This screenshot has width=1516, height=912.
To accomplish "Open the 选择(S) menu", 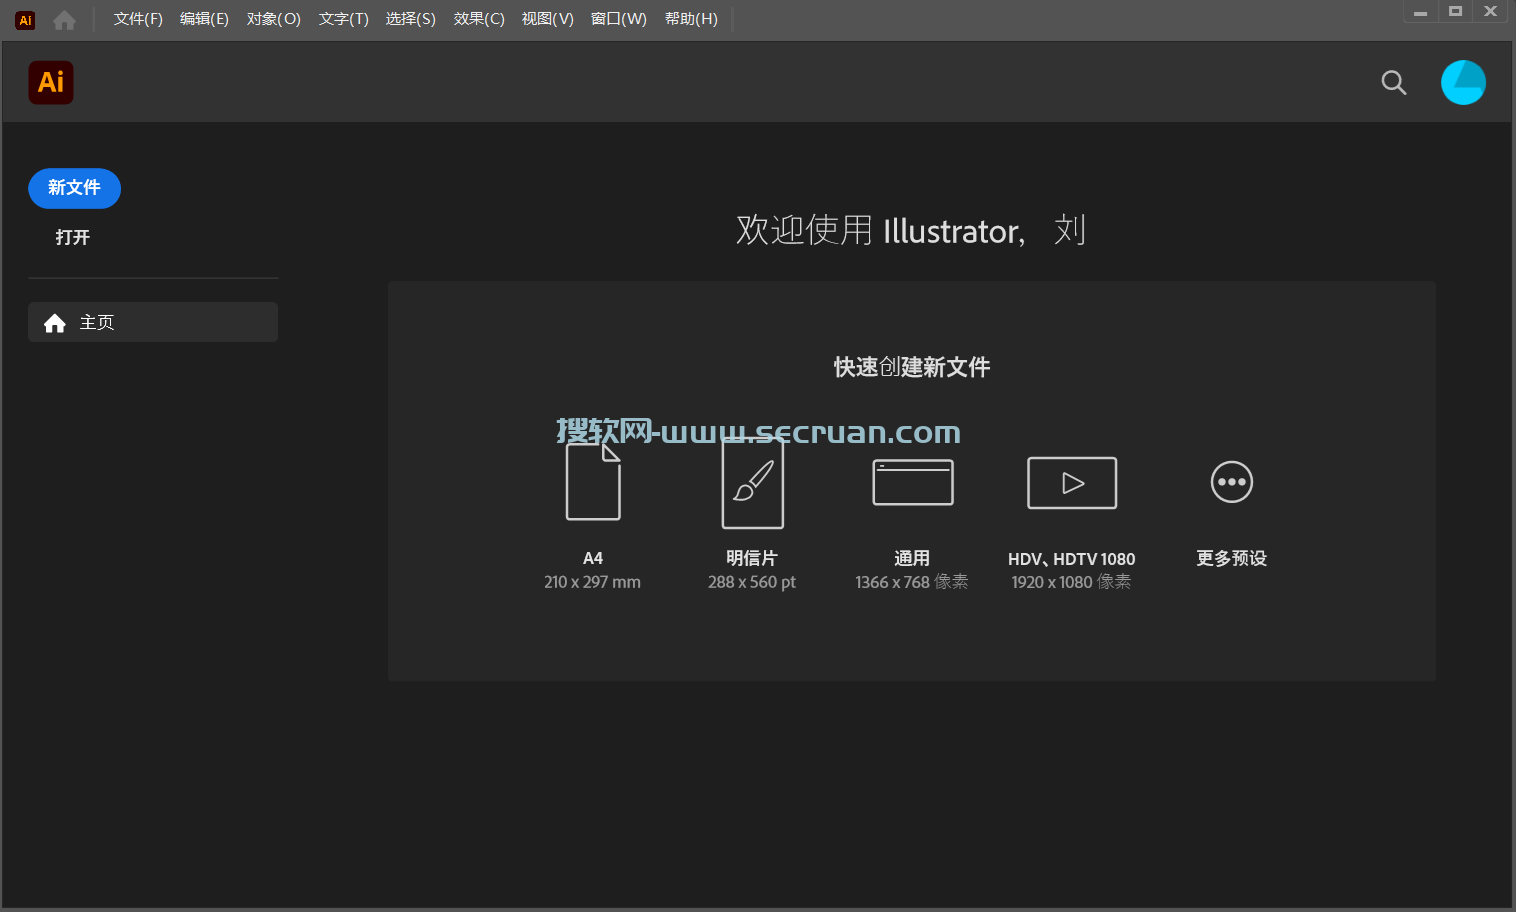I will [x=410, y=19].
